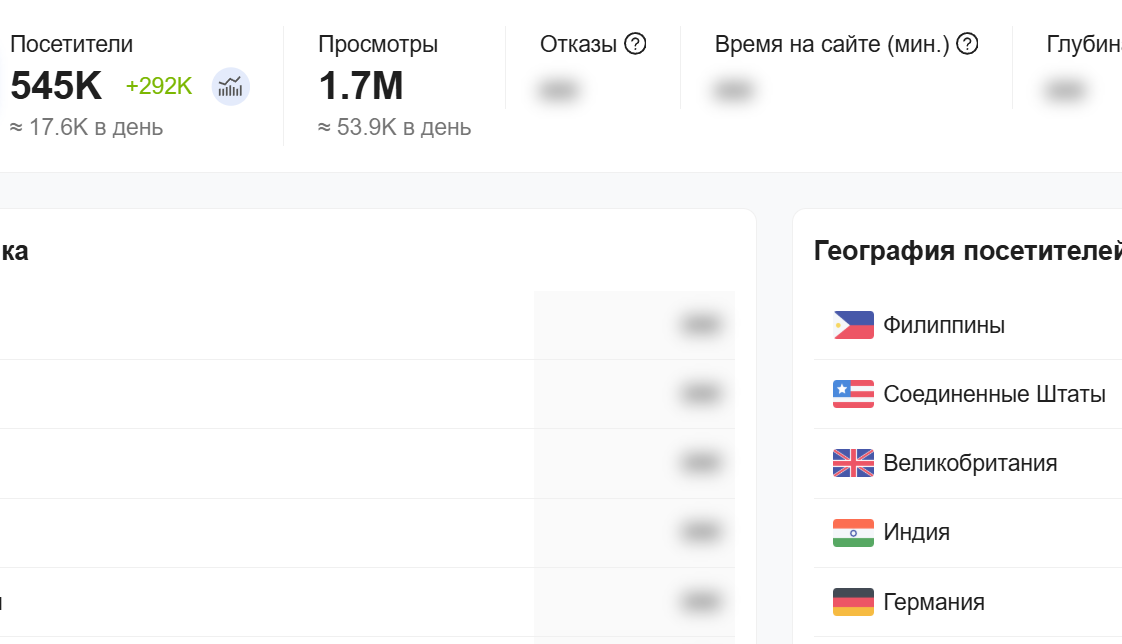The height and width of the screenshot is (644, 1122).
Task: Open the Великобритания country row
Action: pyautogui.click(x=970, y=463)
